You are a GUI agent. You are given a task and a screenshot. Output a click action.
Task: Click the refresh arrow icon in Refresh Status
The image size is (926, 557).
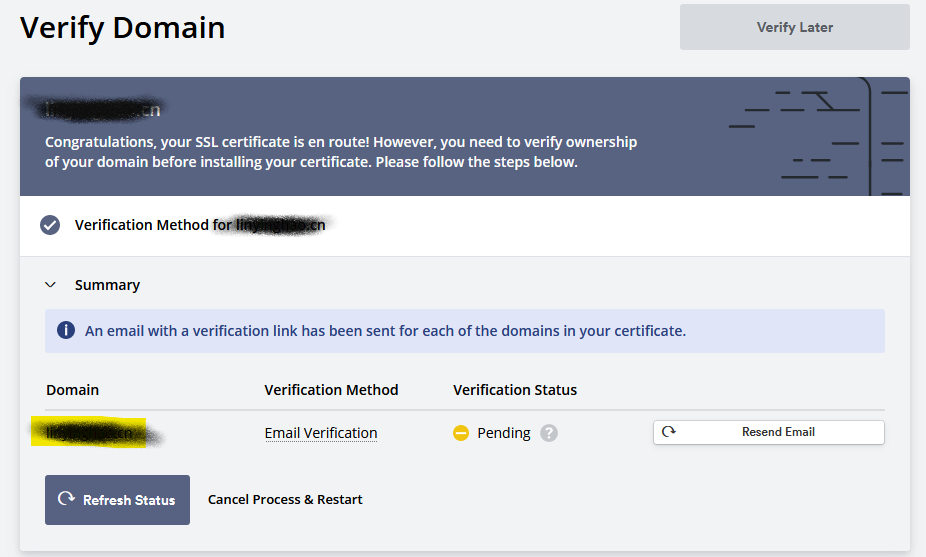(x=66, y=499)
